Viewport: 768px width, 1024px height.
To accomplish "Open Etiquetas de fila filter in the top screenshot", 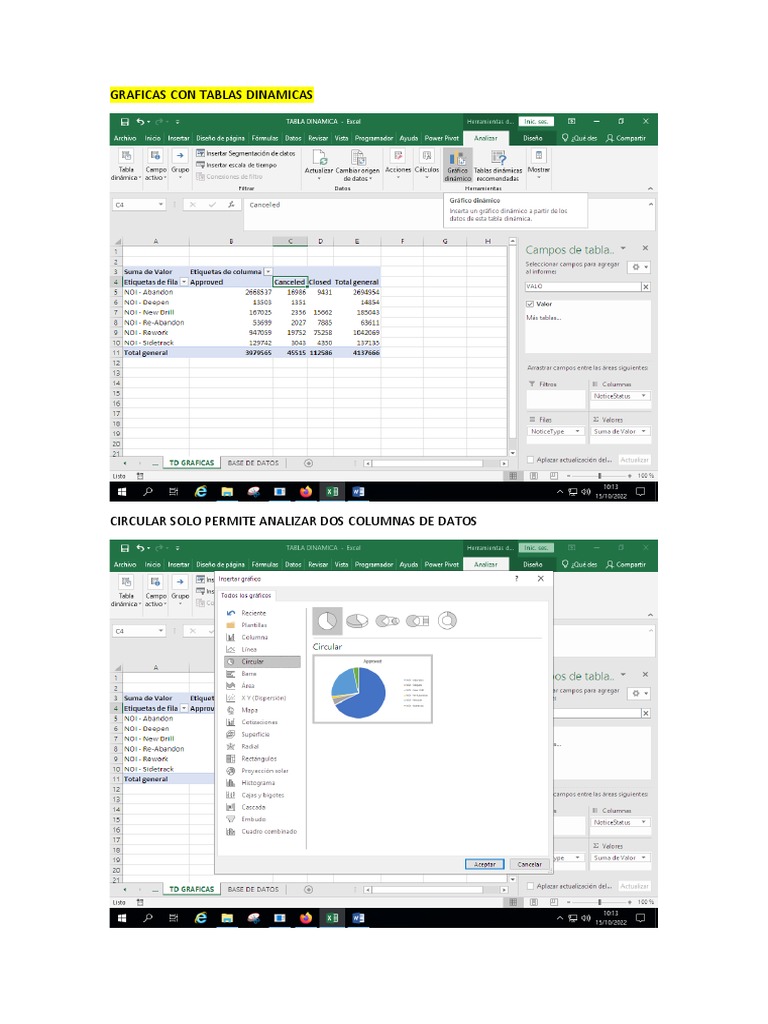I will coord(184,282).
